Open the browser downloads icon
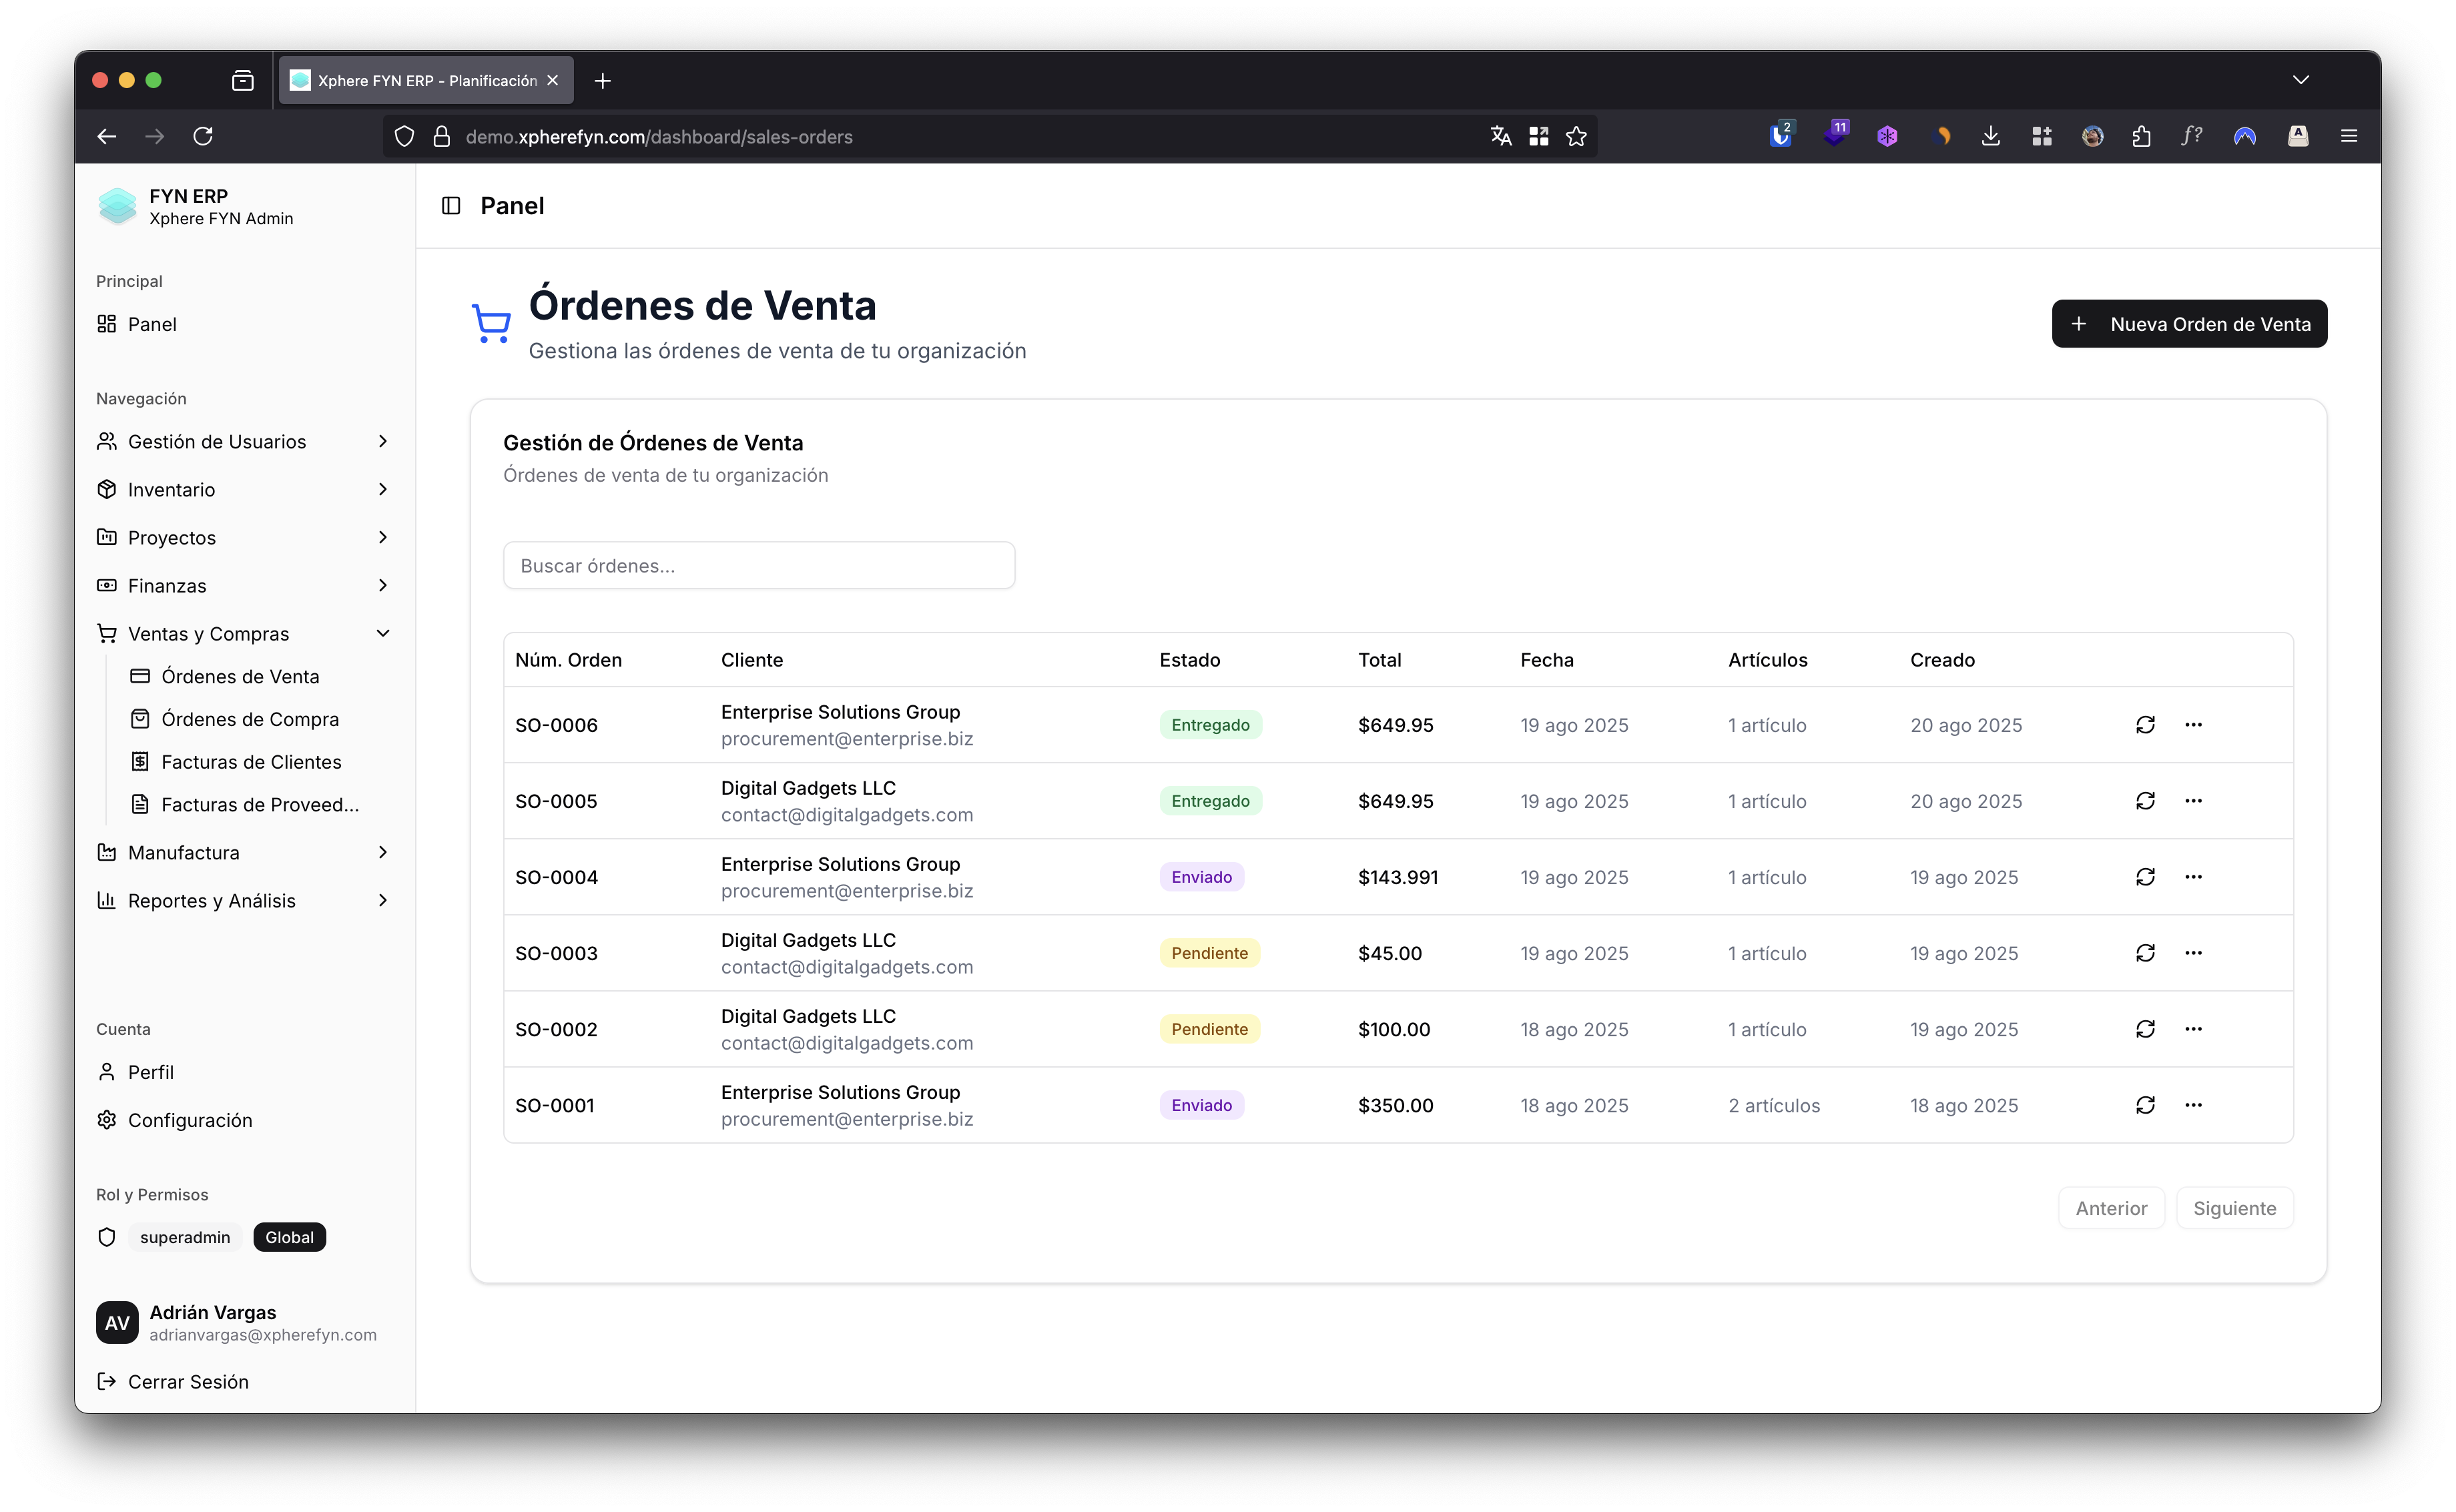The height and width of the screenshot is (1512, 2456). [x=1990, y=136]
